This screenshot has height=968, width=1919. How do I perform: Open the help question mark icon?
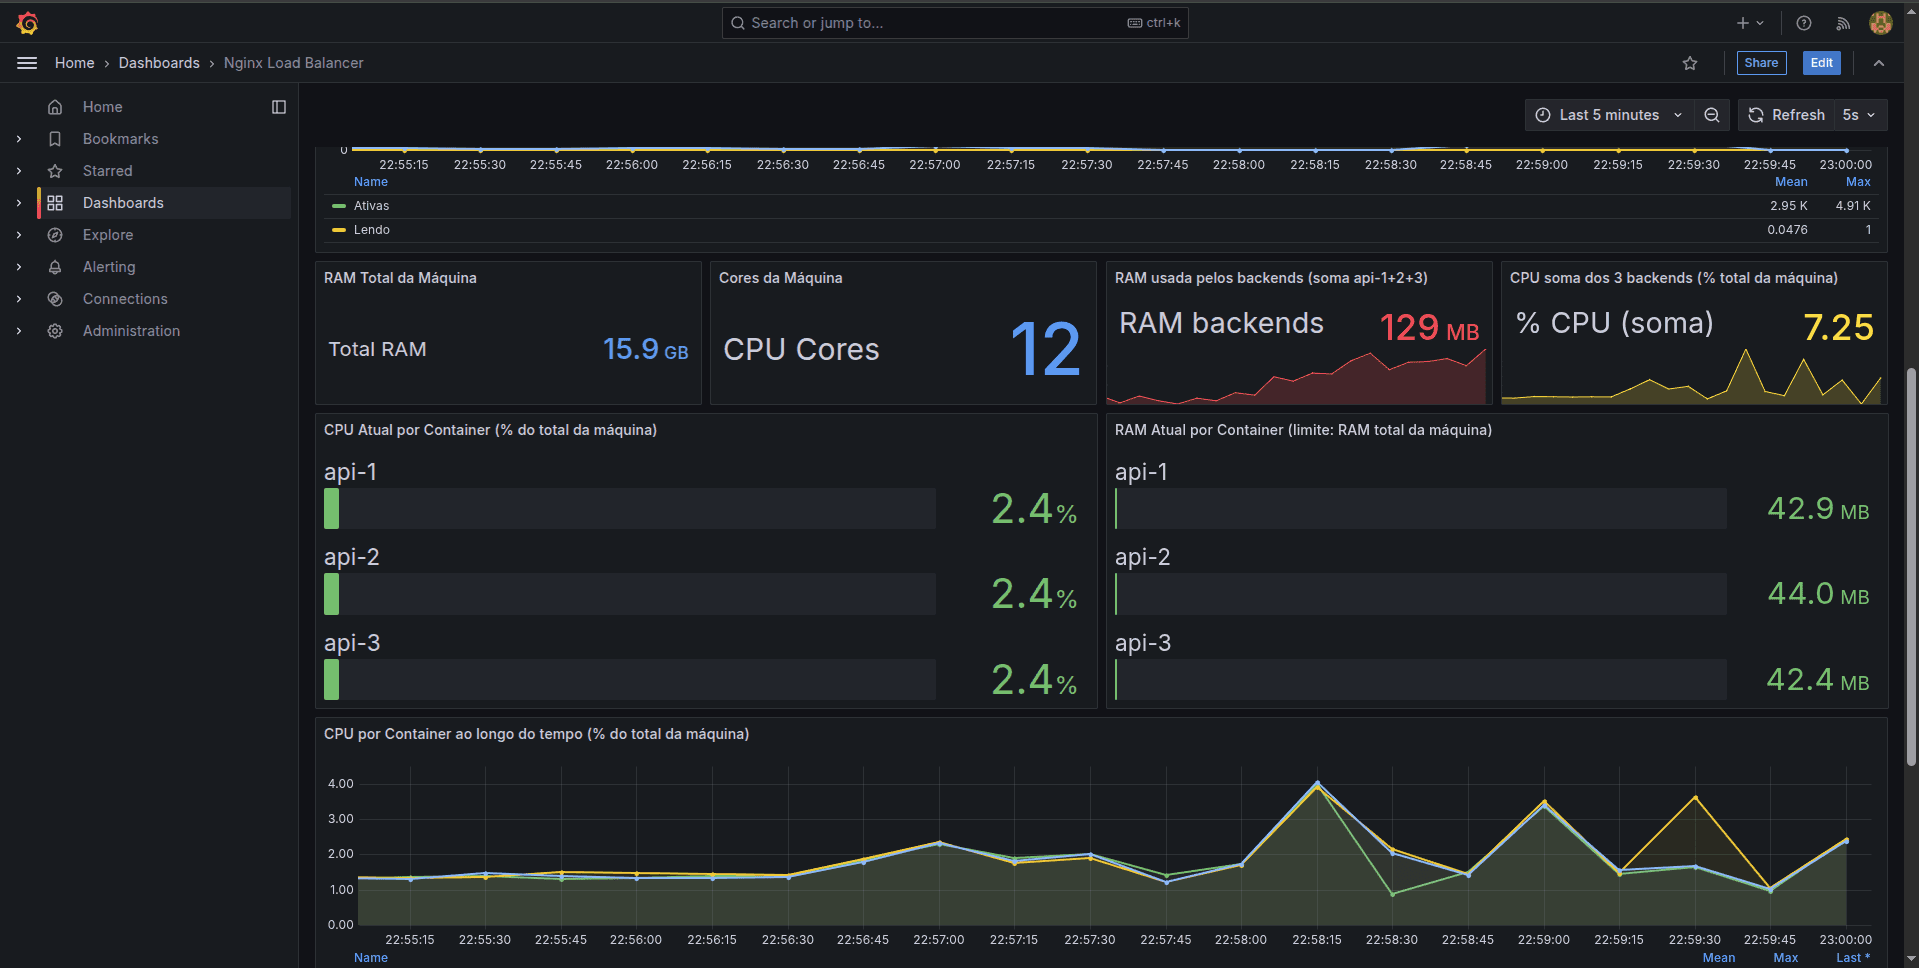tap(1804, 23)
